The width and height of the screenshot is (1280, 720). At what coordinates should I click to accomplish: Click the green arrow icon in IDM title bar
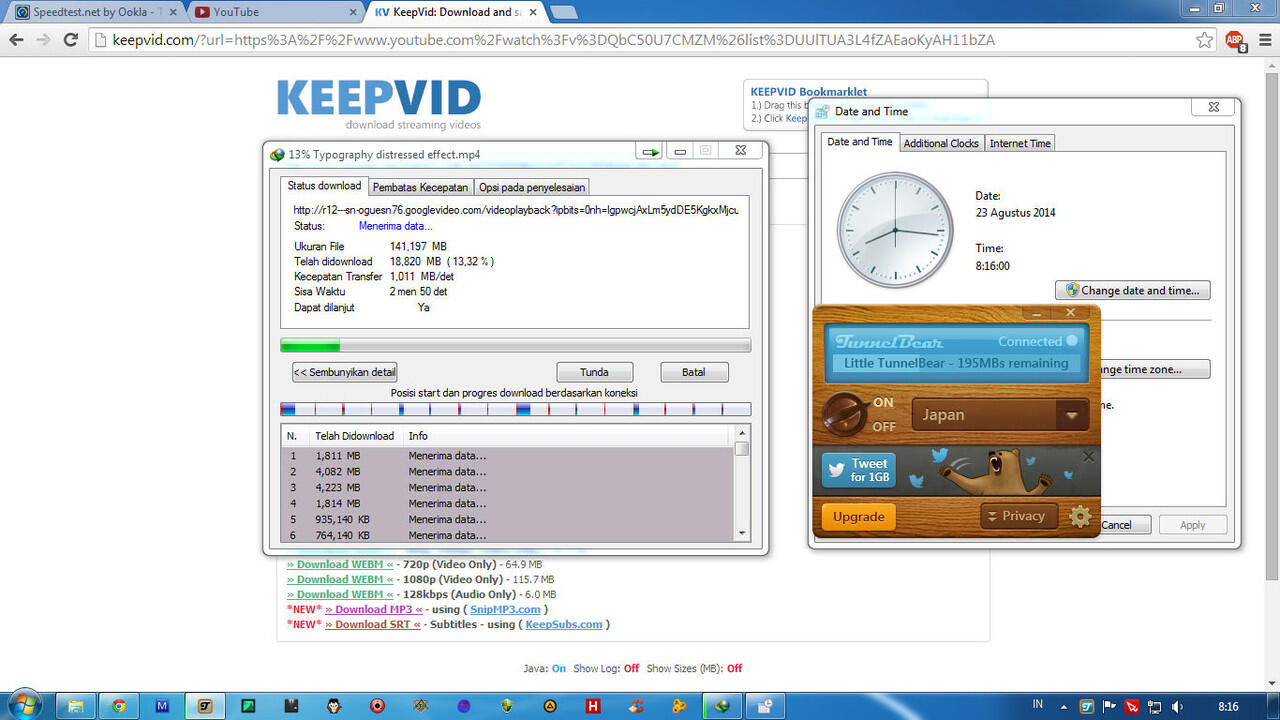650,152
